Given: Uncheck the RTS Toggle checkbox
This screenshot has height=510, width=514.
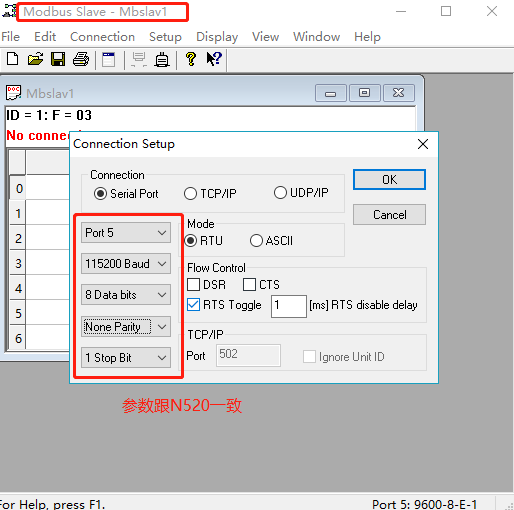Looking at the screenshot, I should click(193, 305).
